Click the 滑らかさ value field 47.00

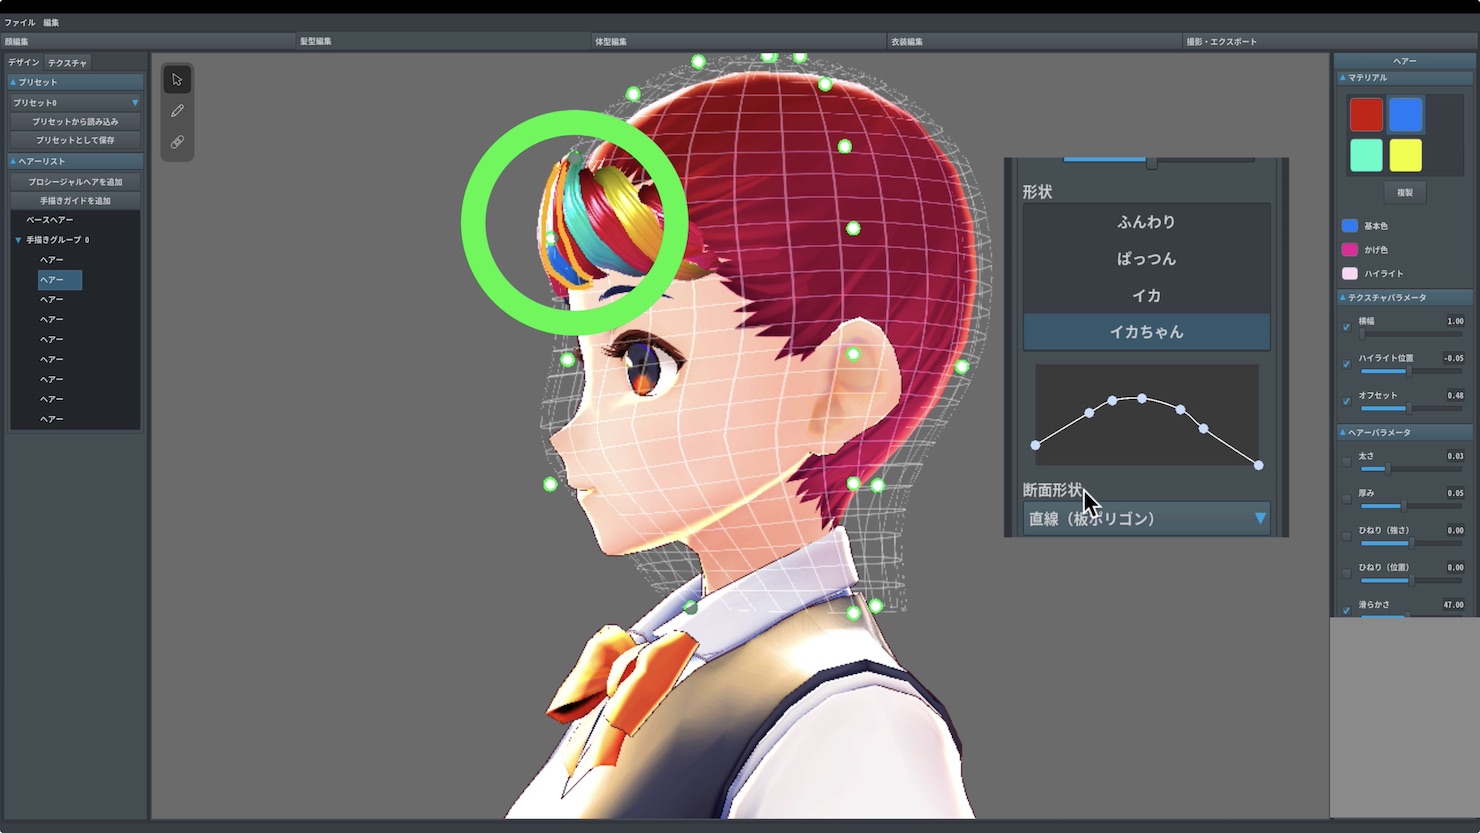[1453, 605]
